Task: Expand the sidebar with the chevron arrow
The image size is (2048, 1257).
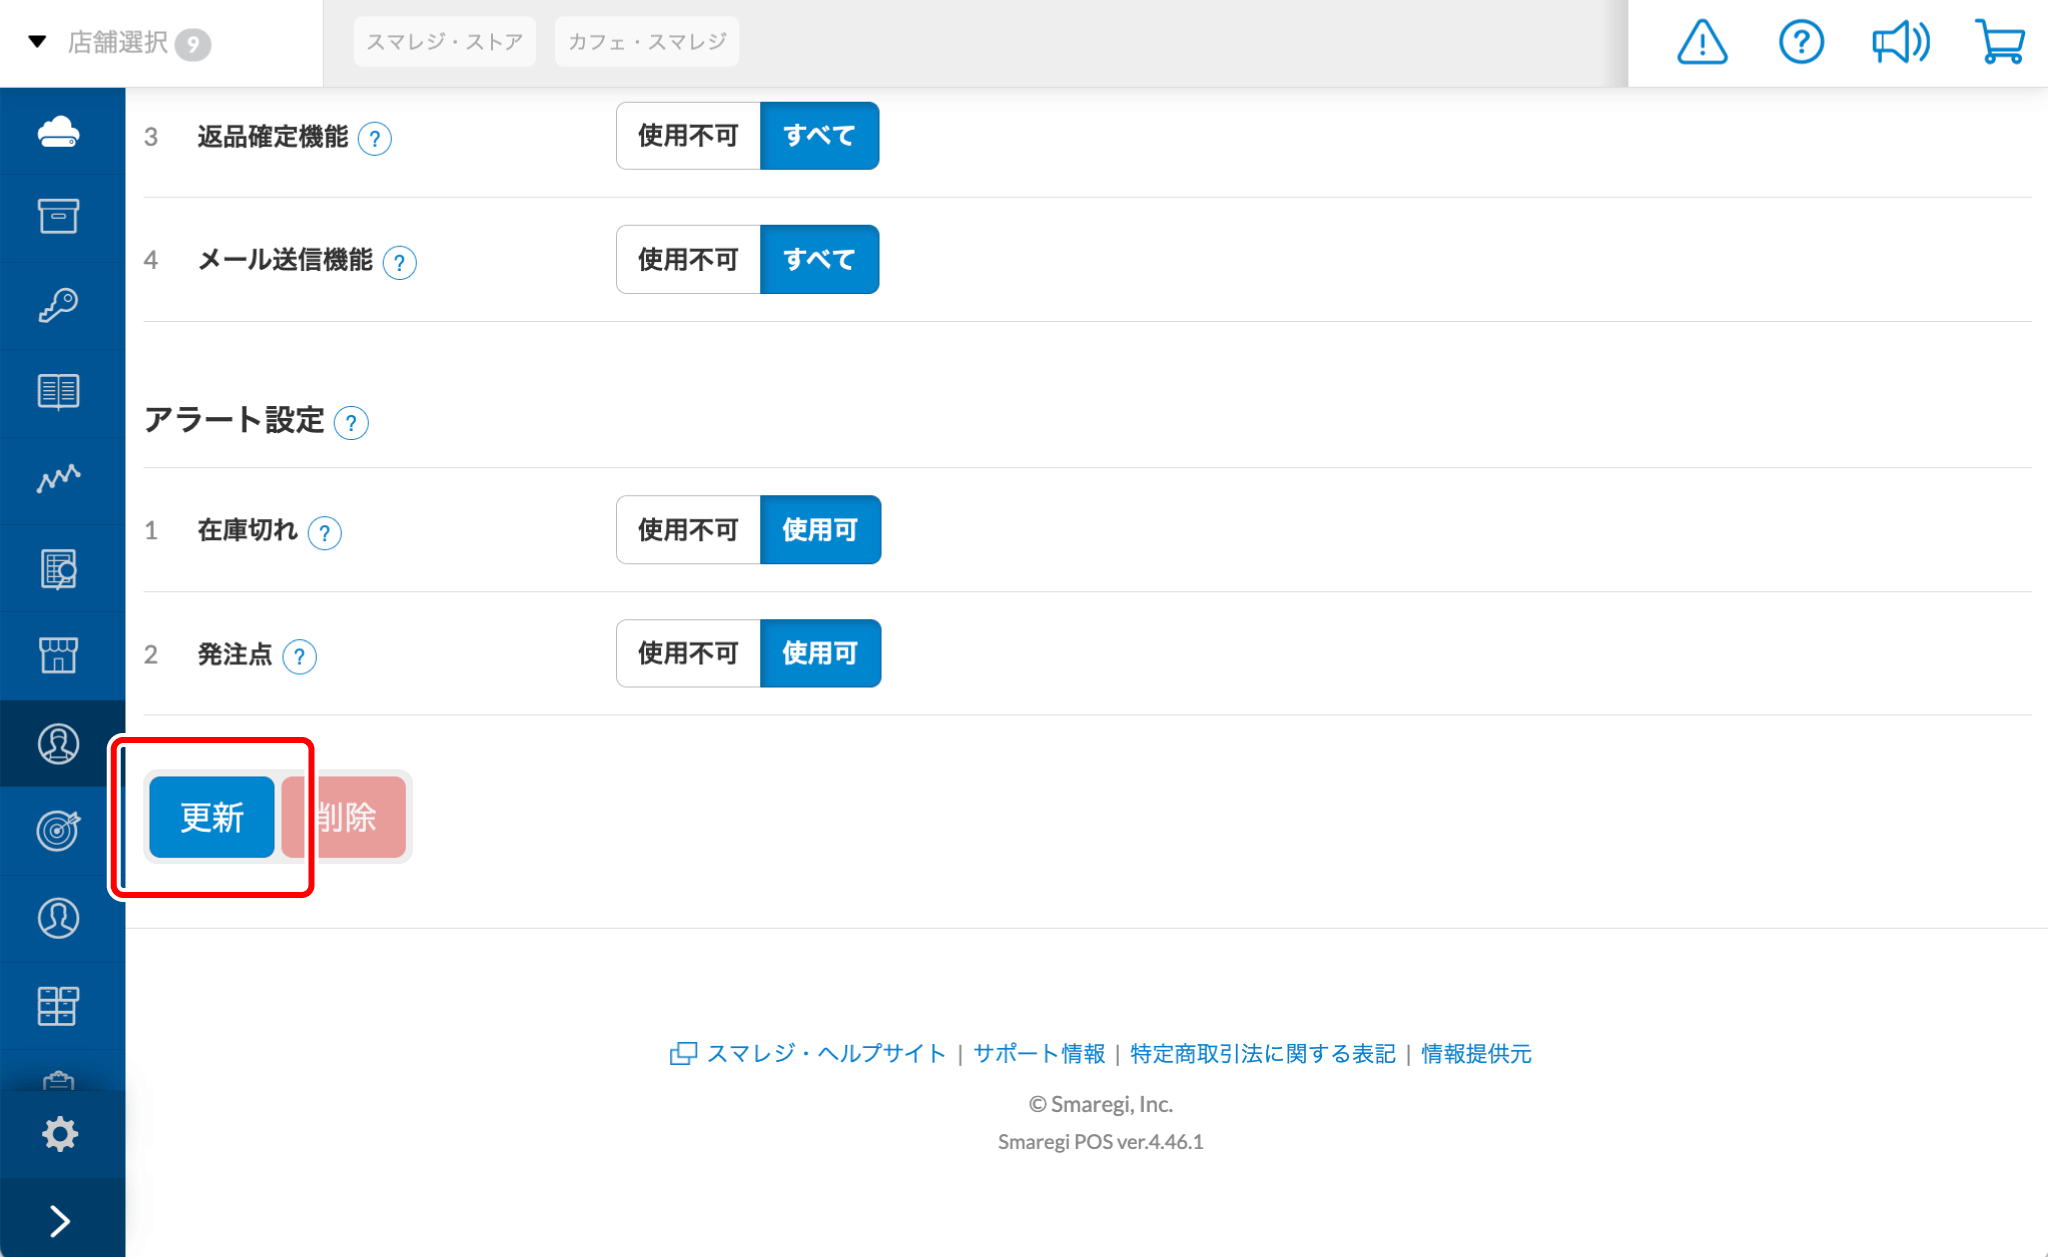Action: tap(59, 1220)
